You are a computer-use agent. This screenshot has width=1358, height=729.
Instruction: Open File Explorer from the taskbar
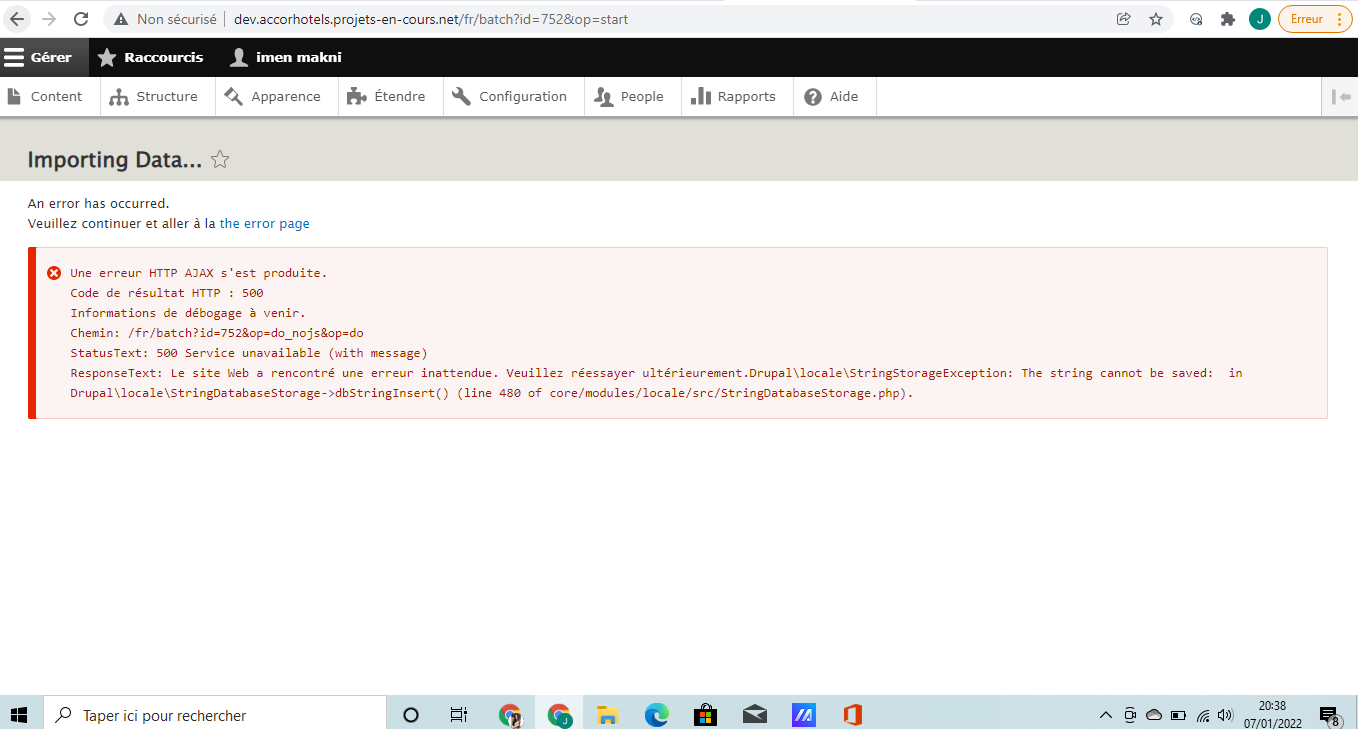(x=607, y=714)
